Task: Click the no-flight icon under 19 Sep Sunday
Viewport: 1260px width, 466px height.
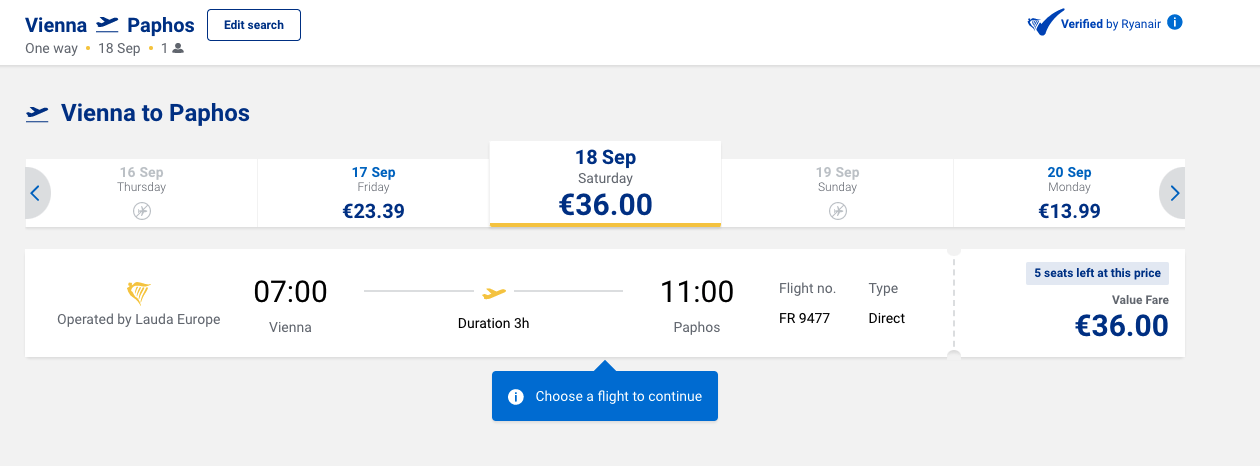Action: [x=838, y=211]
